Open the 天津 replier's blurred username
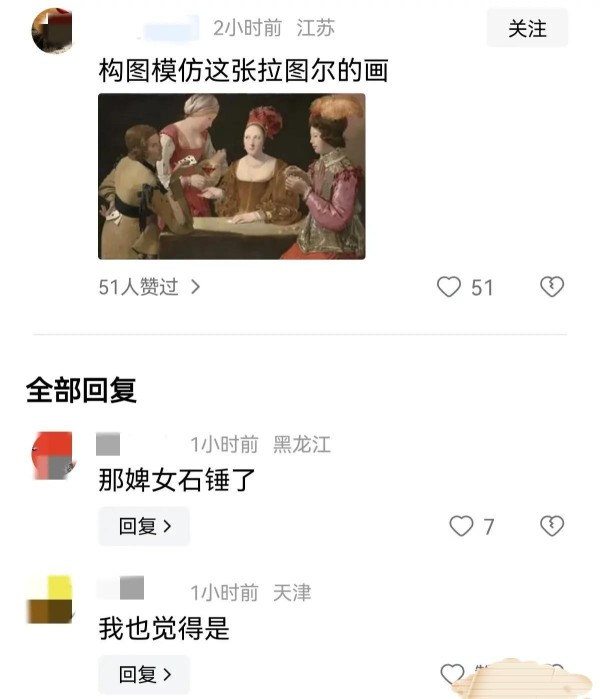This screenshot has width=600, height=699. coord(121,588)
